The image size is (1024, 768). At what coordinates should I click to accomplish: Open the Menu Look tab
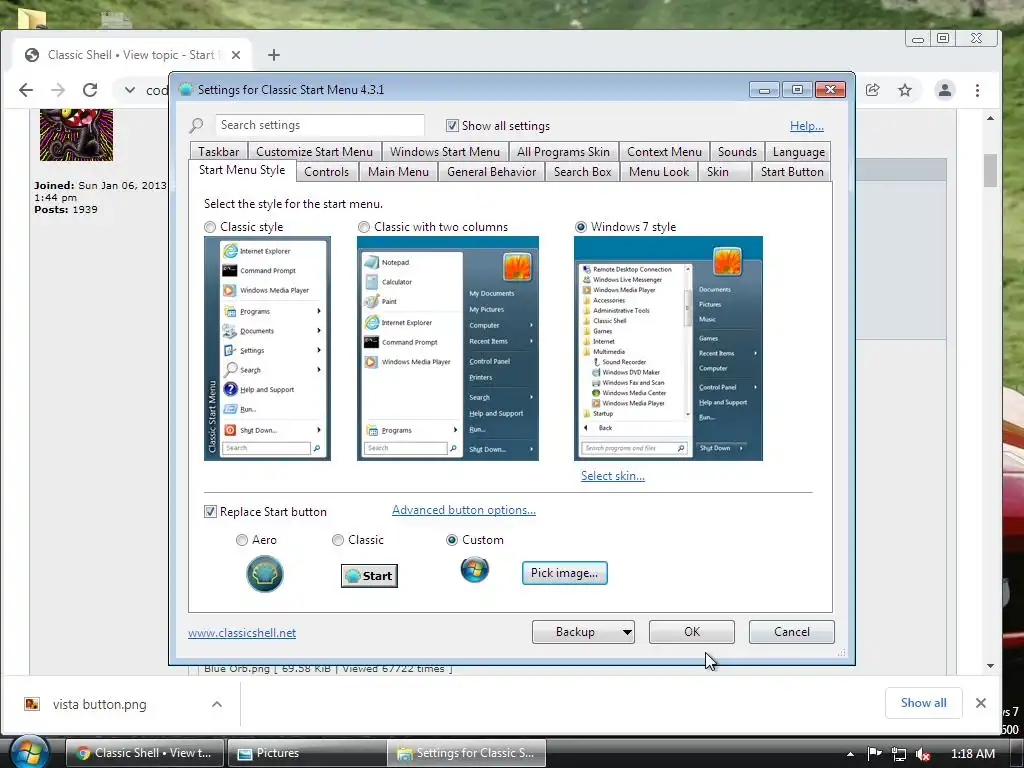tap(659, 172)
